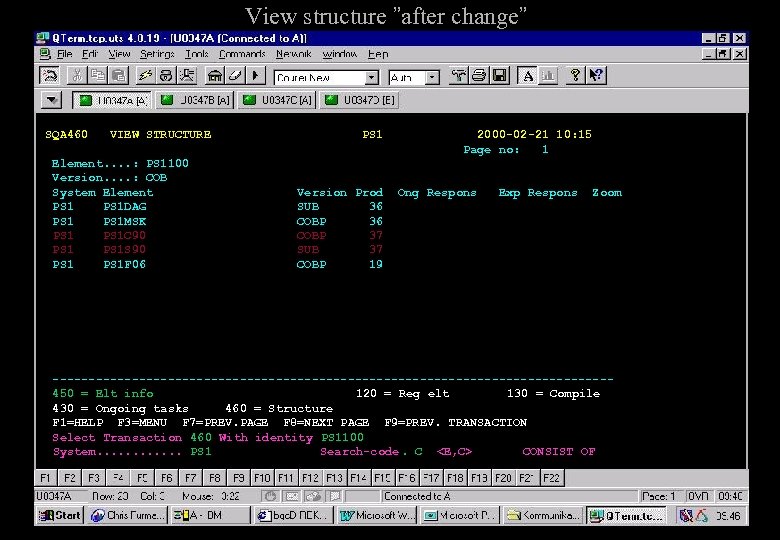
Task: Click the F22 function key button
Action: pos(551,478)
